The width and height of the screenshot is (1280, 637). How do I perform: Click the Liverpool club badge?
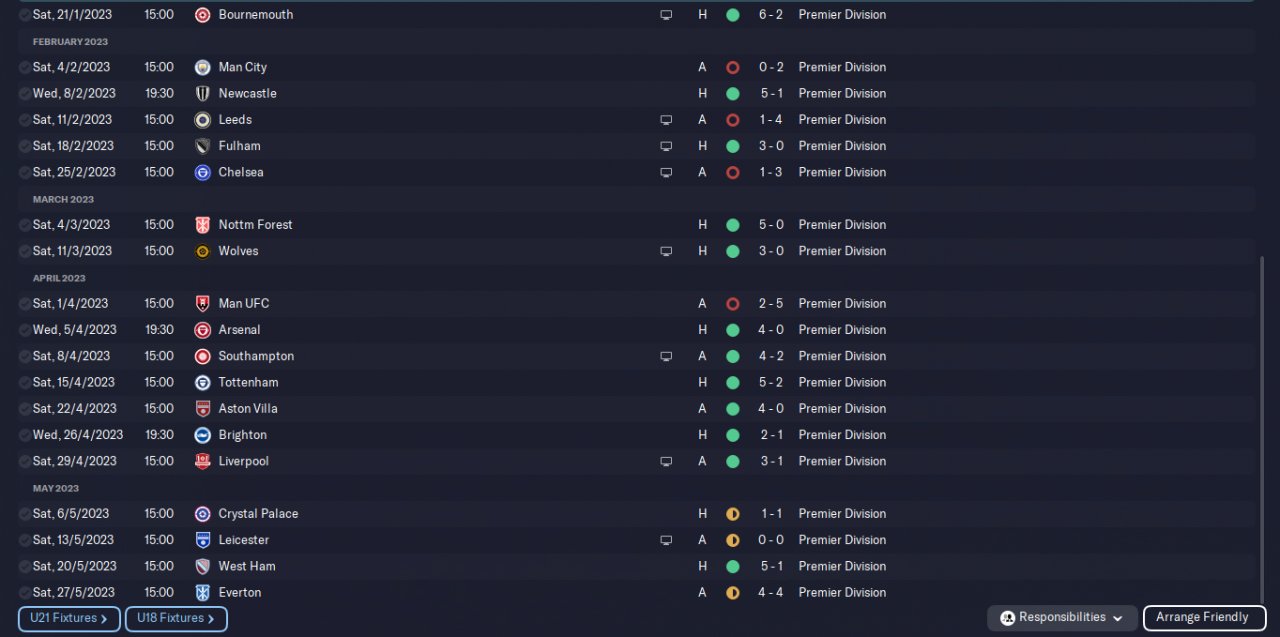point(202,461)
